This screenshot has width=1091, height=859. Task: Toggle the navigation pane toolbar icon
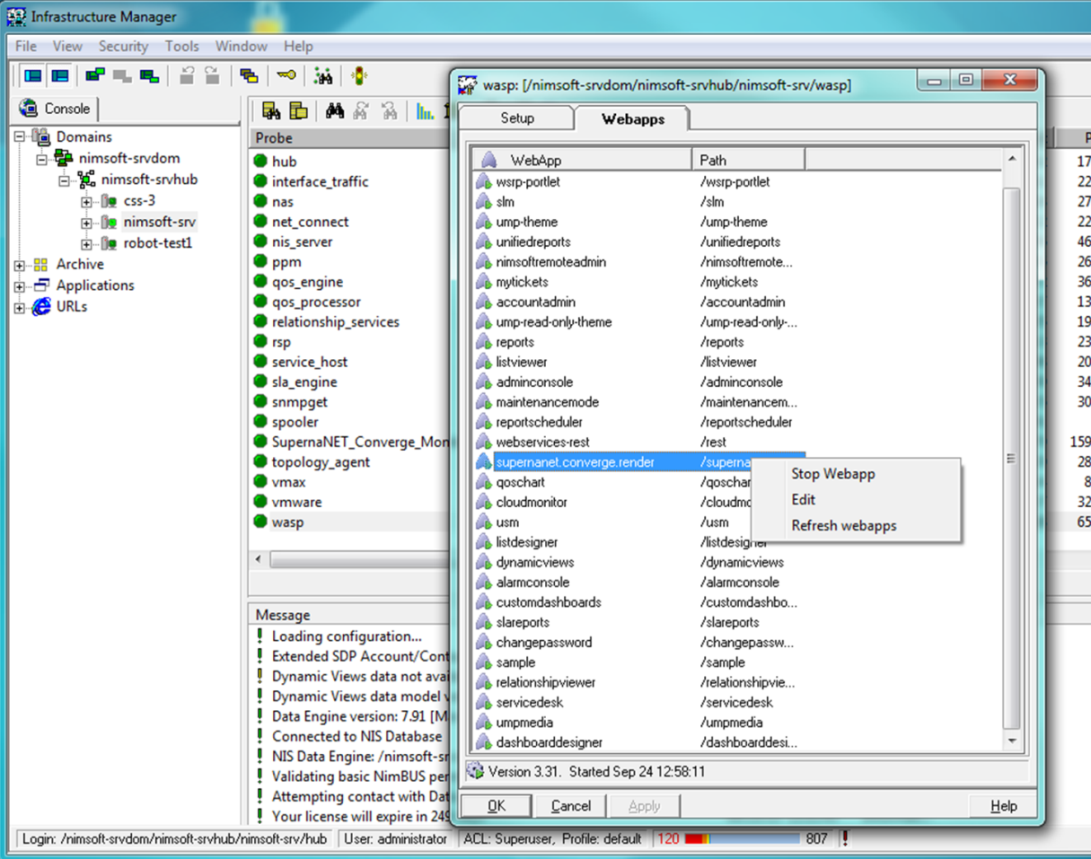(33, 76)
